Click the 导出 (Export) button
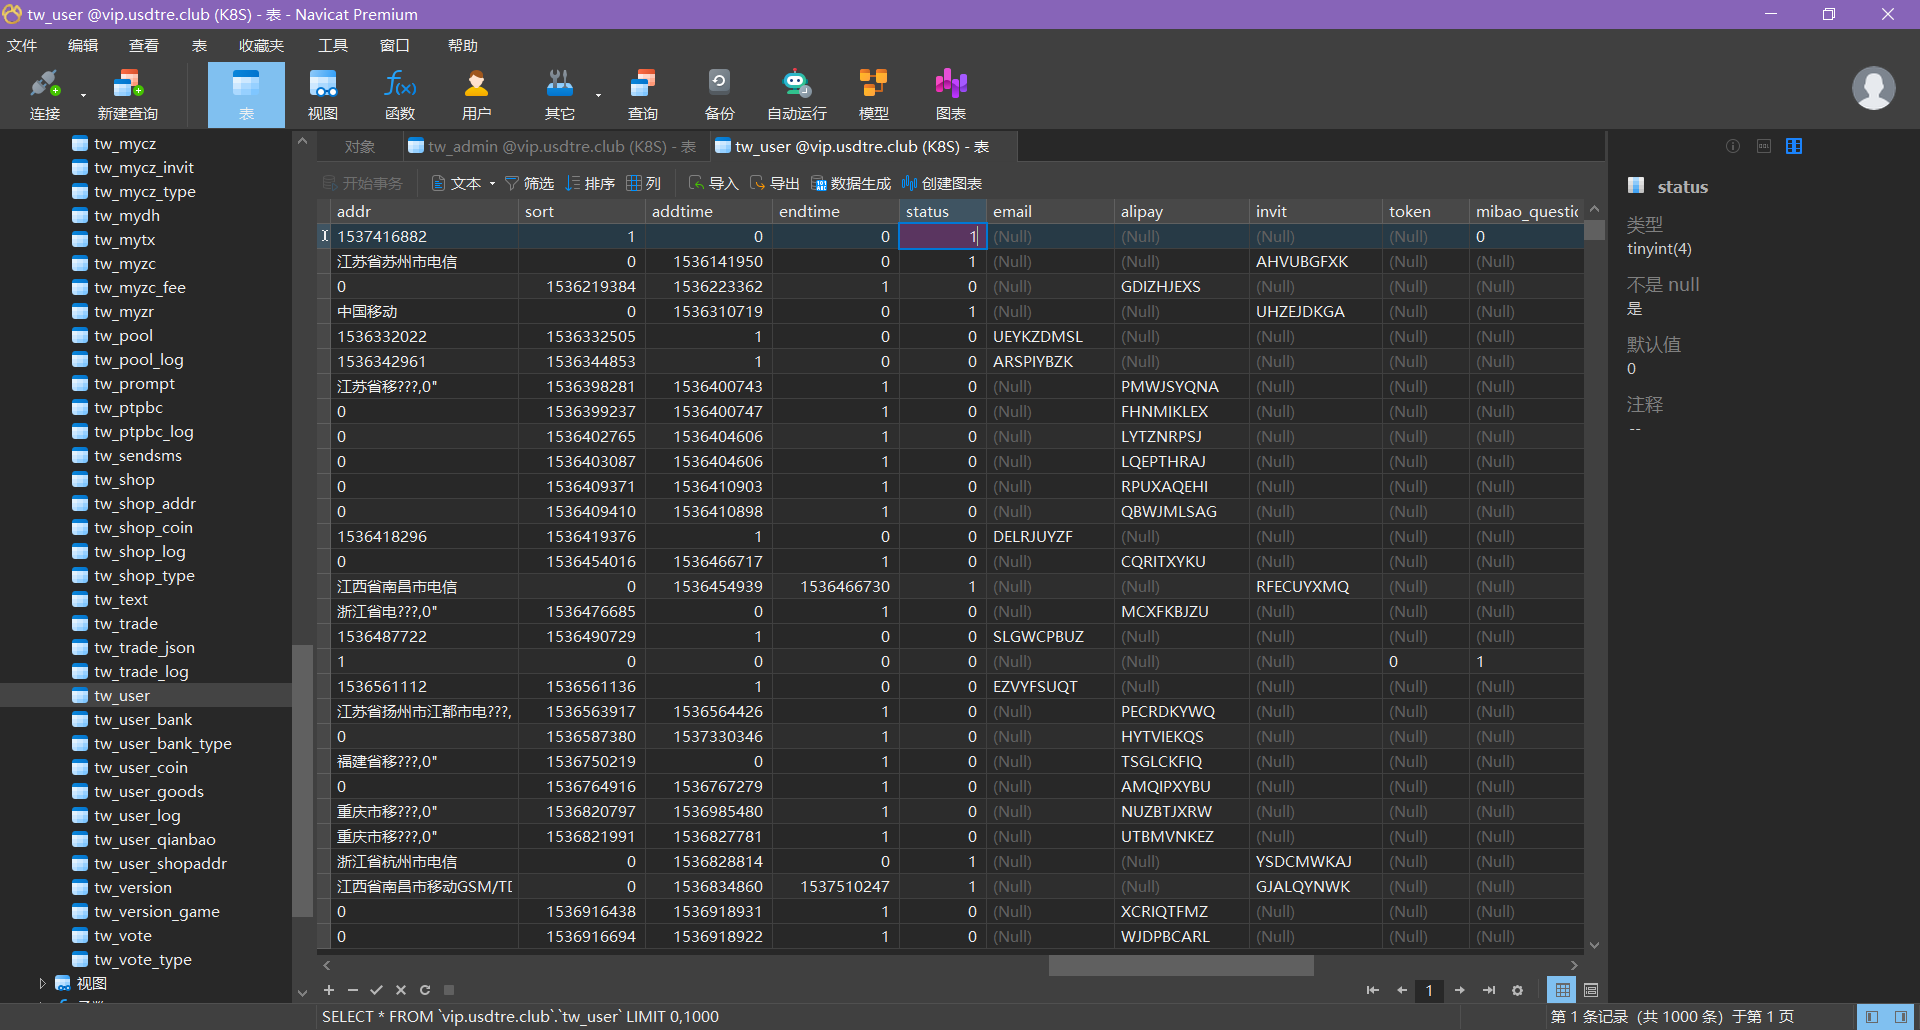The width and height of the screenshot is (1920, 1030). 774,183
